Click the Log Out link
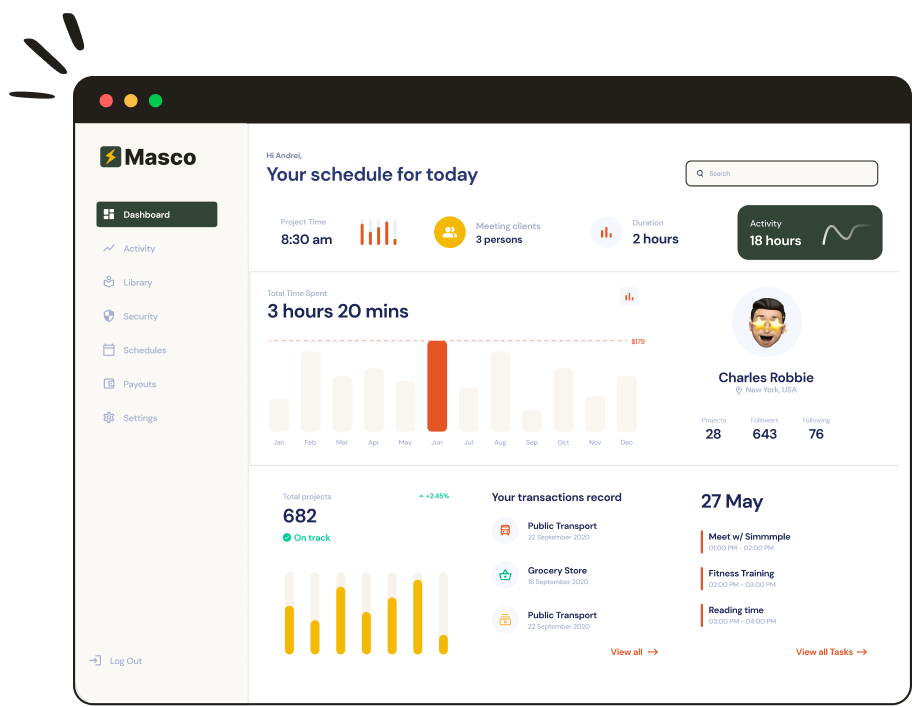The width and height of the screenshot is (912, 707). [x=125, y=661]
